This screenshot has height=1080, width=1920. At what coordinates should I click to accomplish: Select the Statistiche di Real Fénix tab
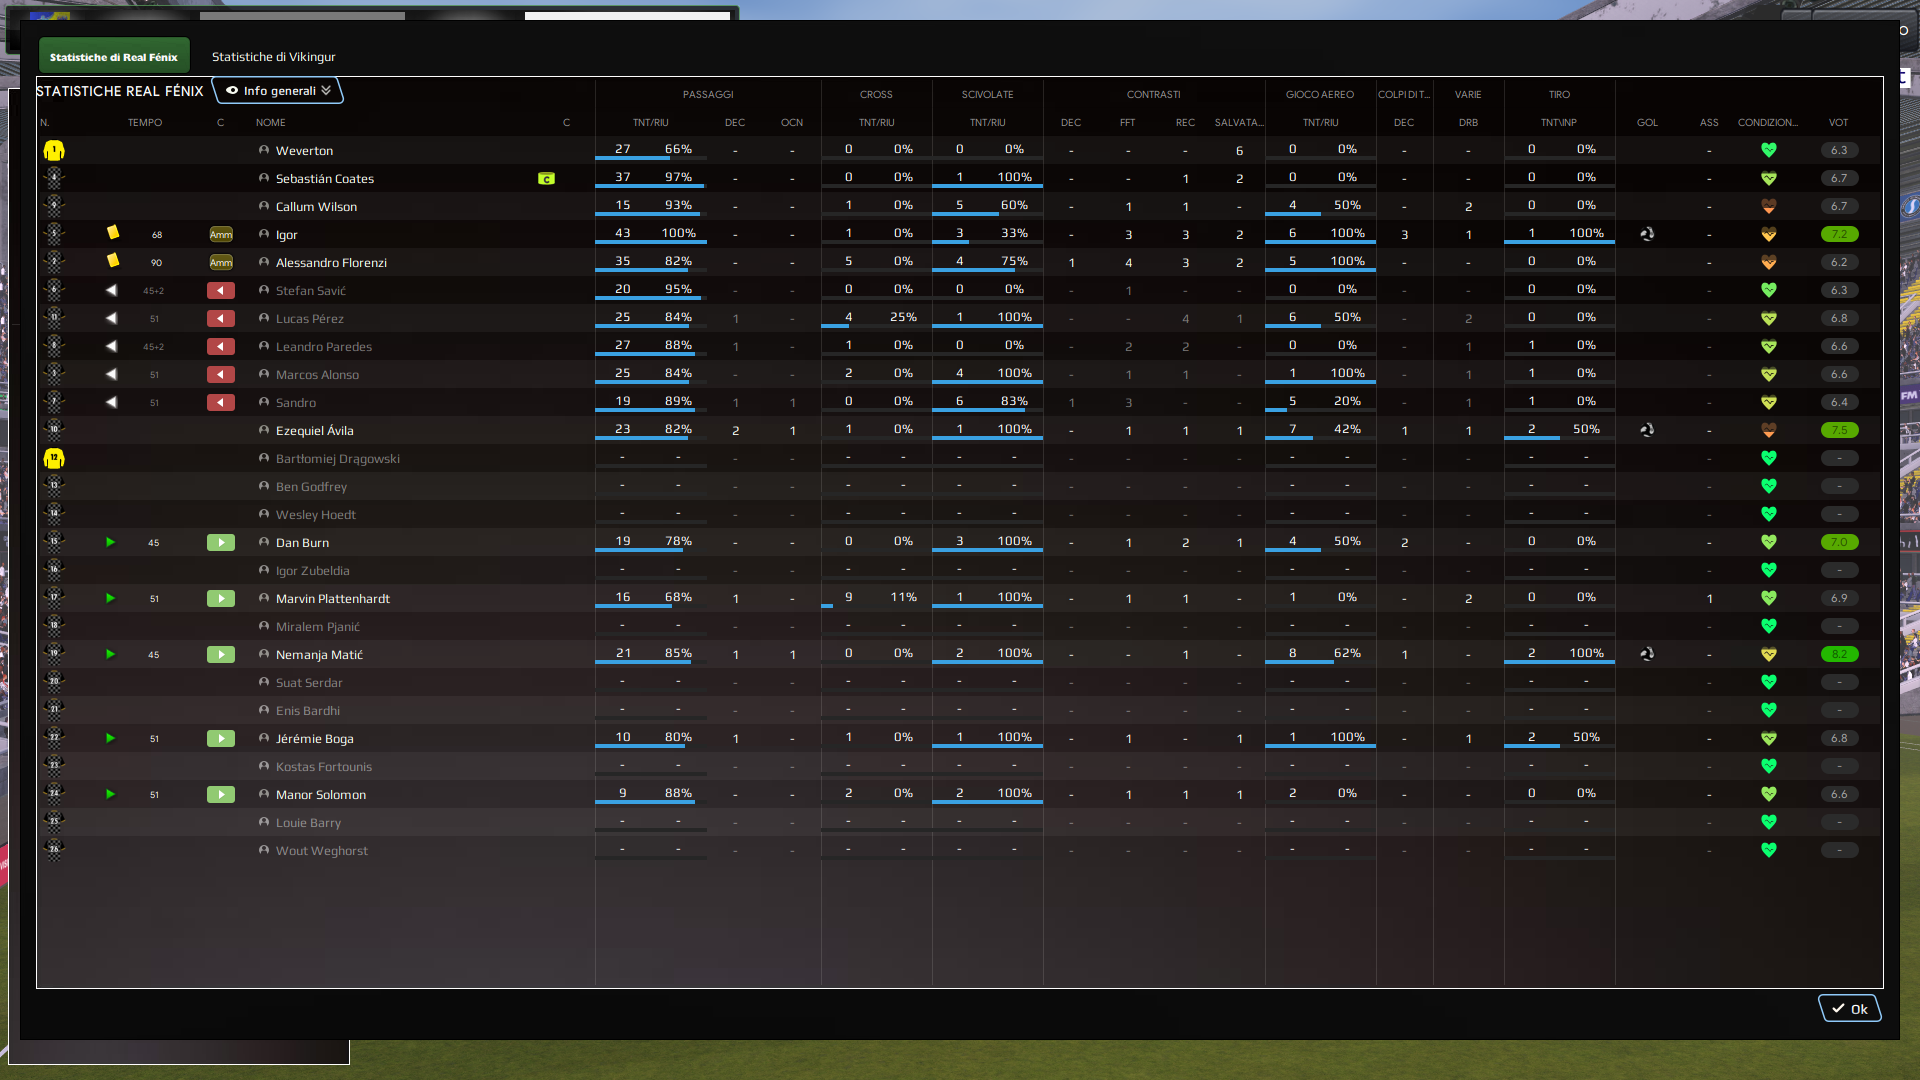click(x=114, y=57)
